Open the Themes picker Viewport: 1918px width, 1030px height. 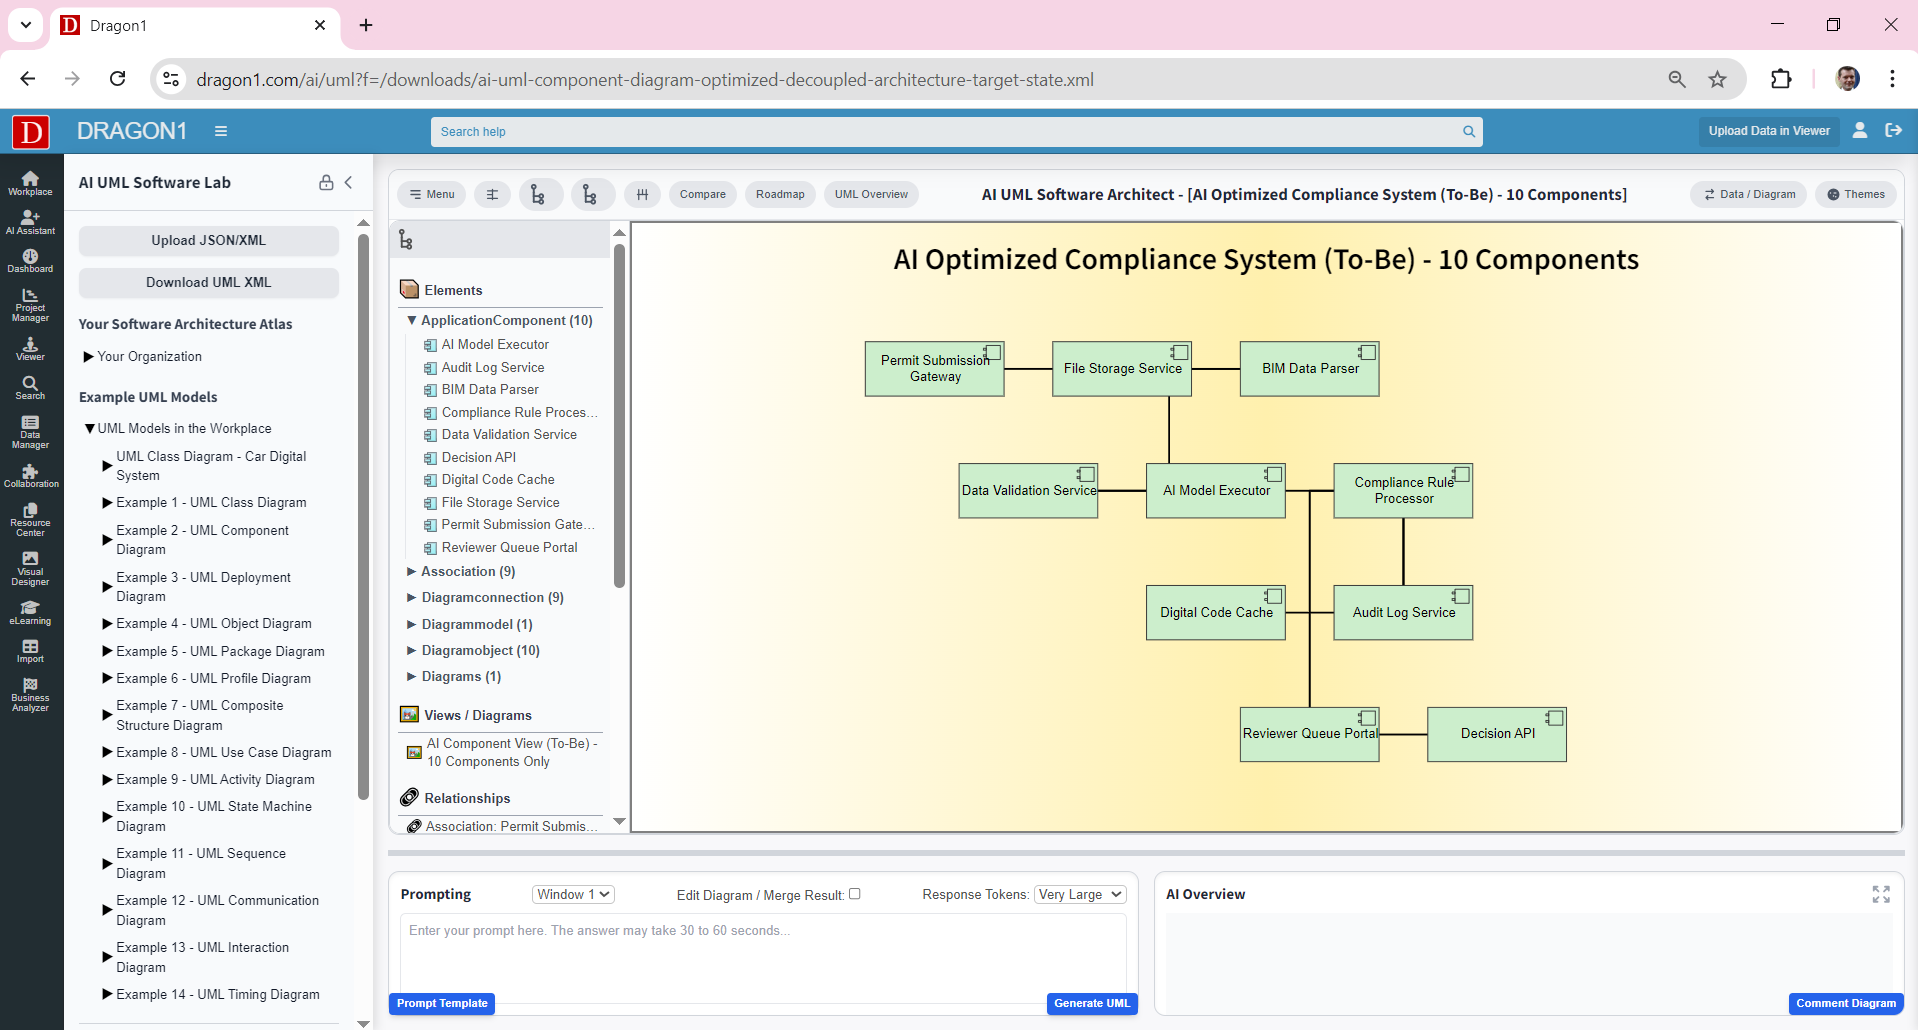[1855, 194]
